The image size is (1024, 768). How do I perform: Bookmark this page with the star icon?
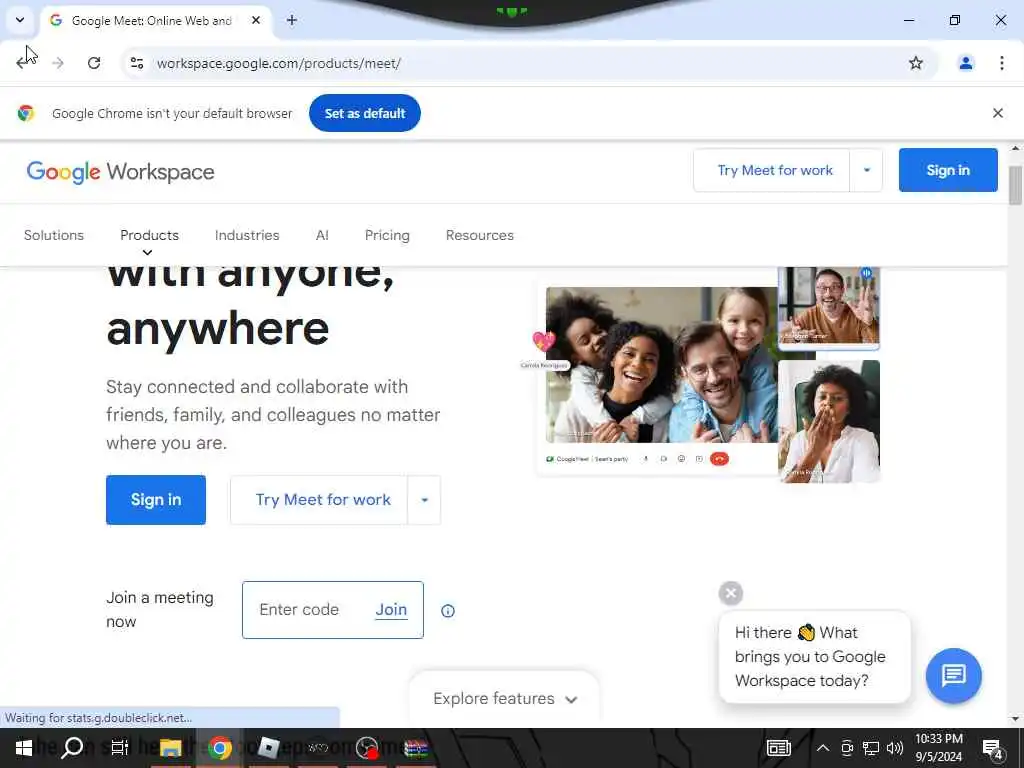point(916,63)
